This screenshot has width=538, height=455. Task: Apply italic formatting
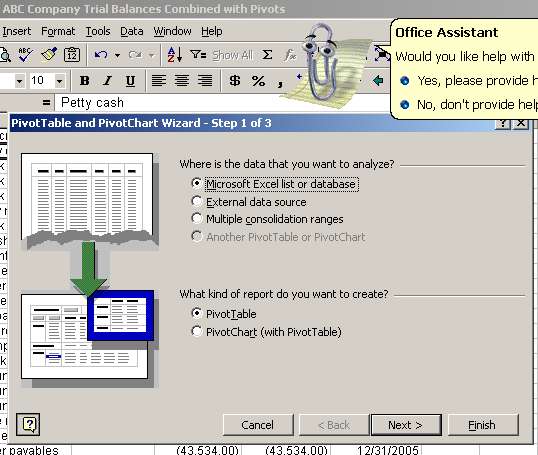[x=107, y=81]
